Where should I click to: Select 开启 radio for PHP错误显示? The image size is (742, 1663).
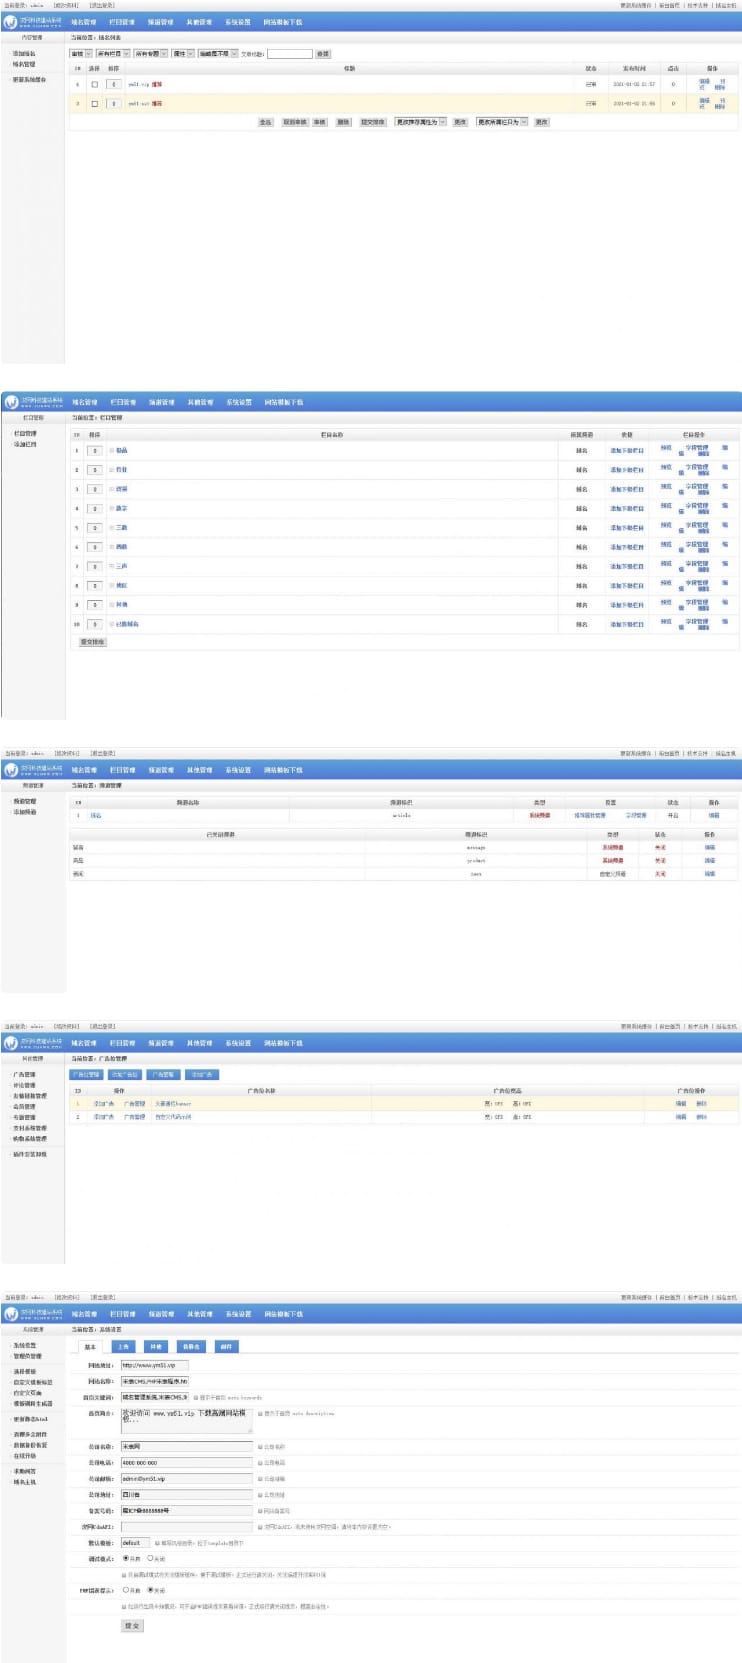coord(125,1590)
